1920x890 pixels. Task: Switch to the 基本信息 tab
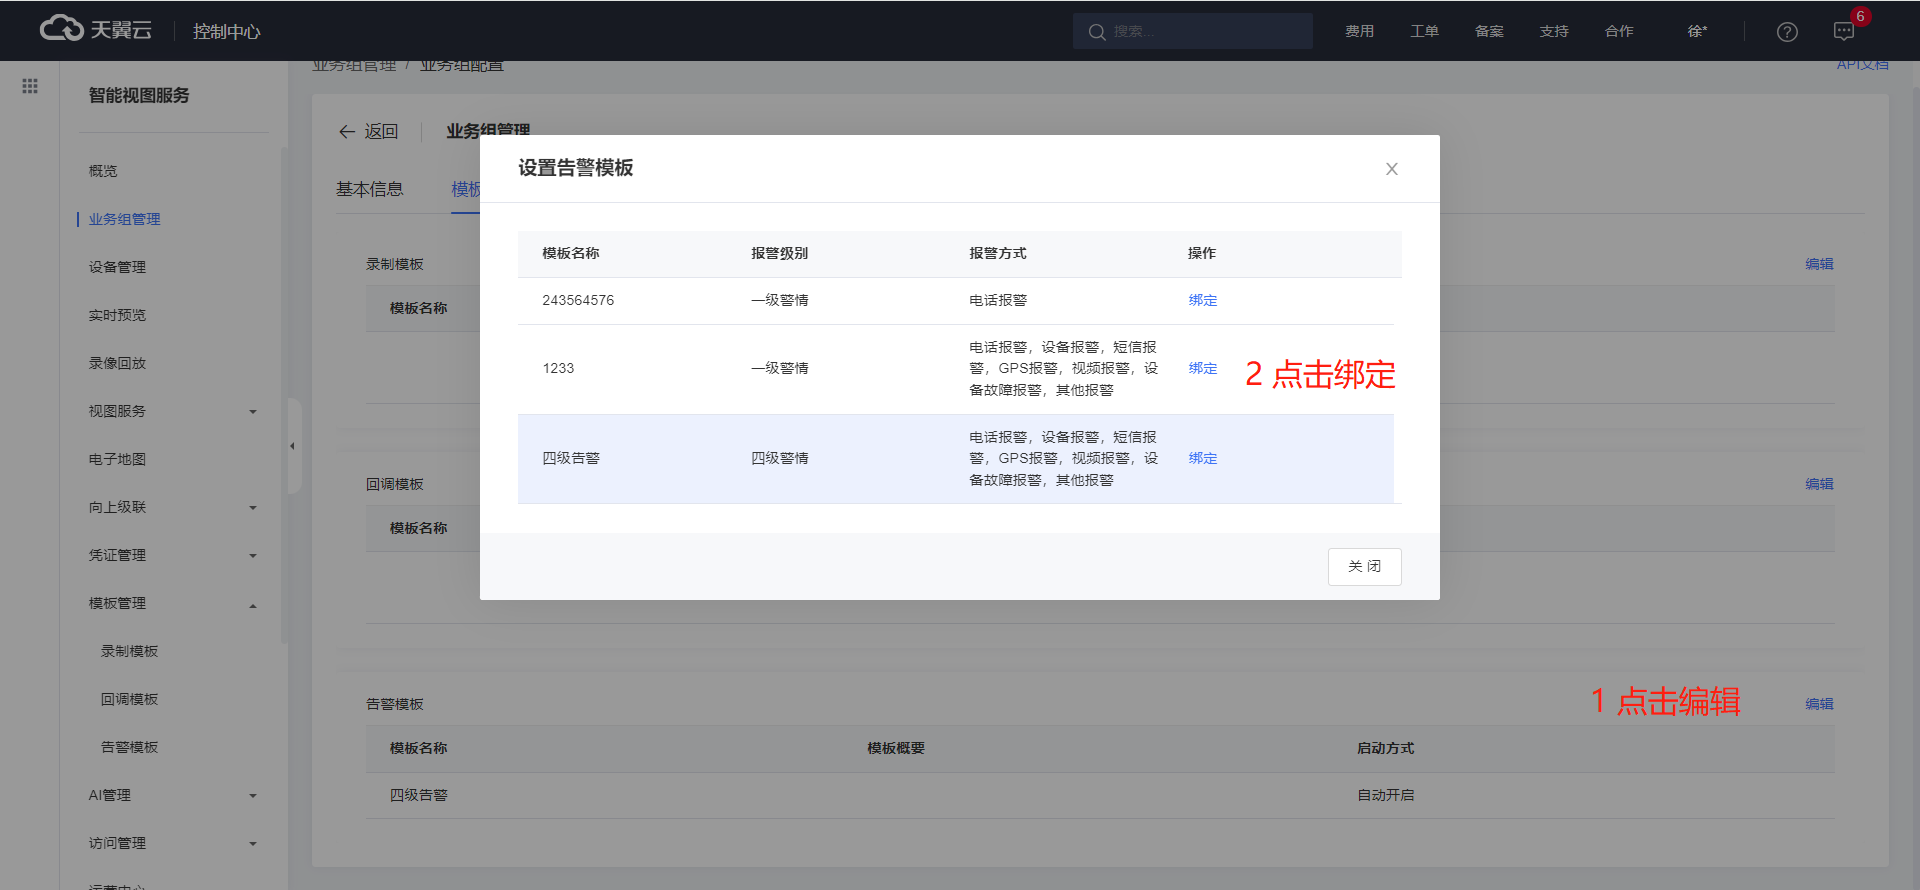click(x=369, y=189)
